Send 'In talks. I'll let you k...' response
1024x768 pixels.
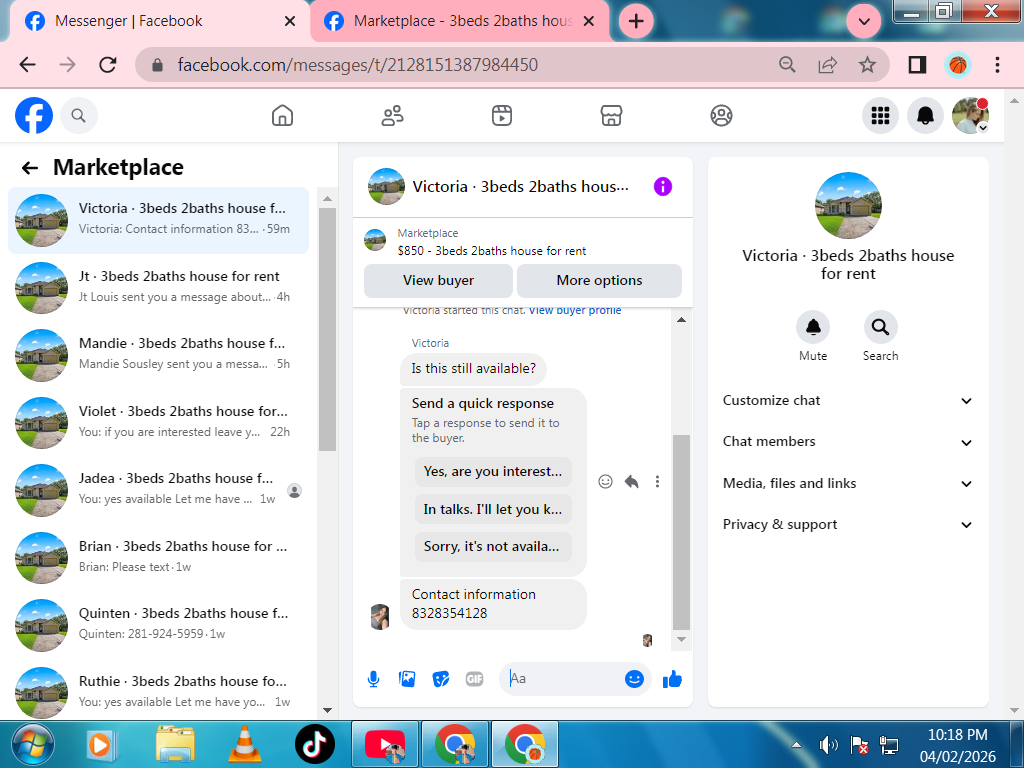pos(493,509)
